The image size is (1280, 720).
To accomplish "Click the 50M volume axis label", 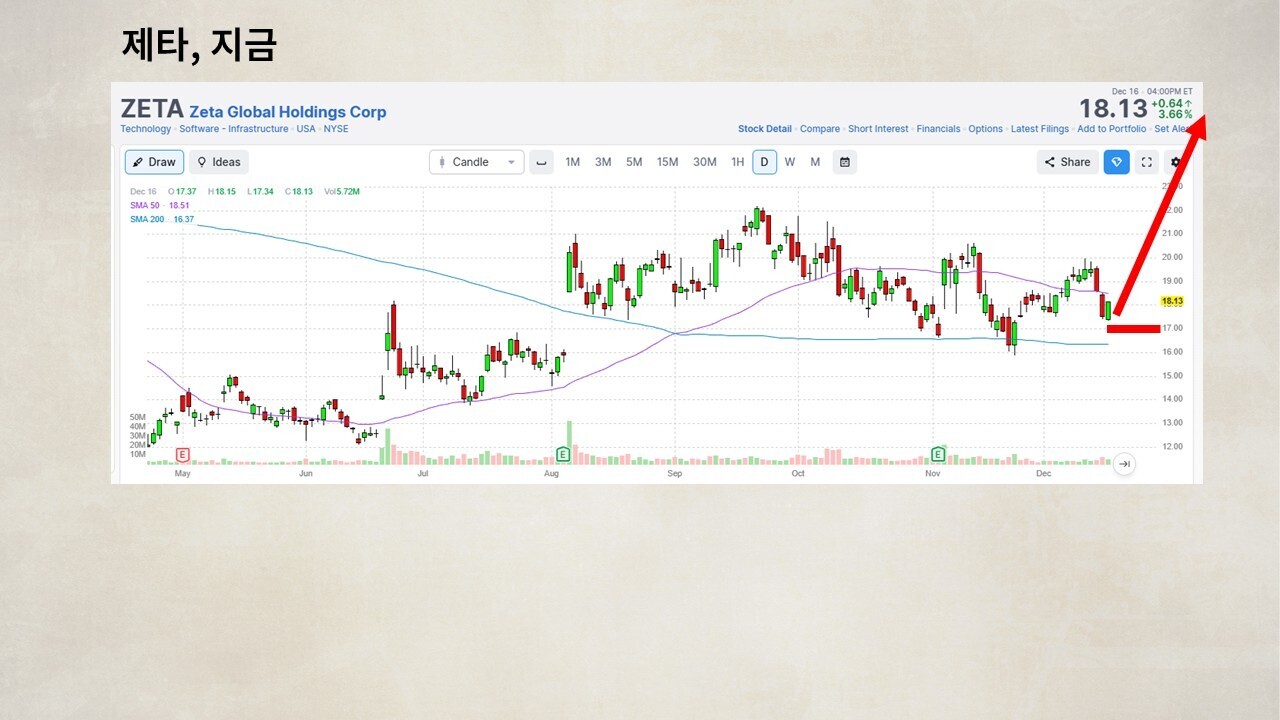I will pos(138,417).
